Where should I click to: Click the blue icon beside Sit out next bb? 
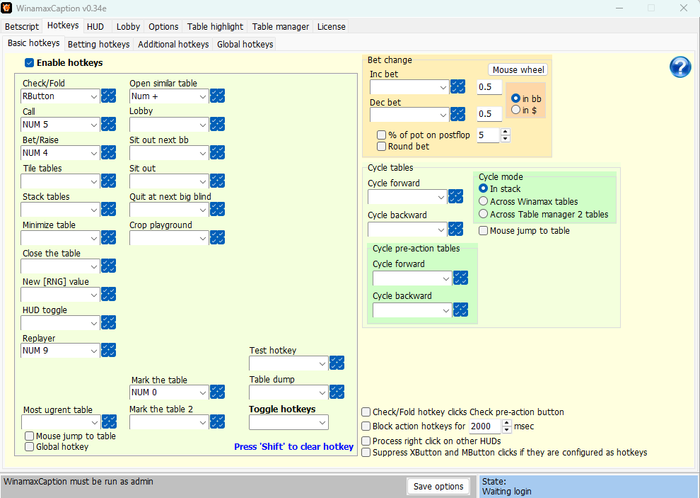(217, 153)
